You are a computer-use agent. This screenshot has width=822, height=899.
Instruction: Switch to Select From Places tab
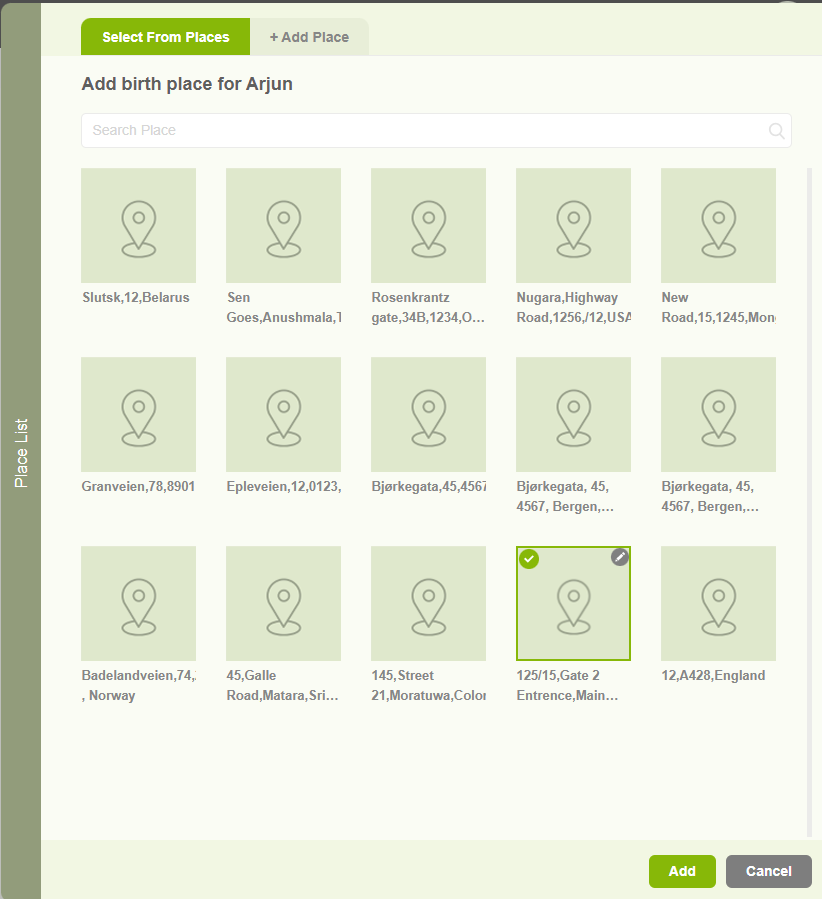(x=165, y=37)
